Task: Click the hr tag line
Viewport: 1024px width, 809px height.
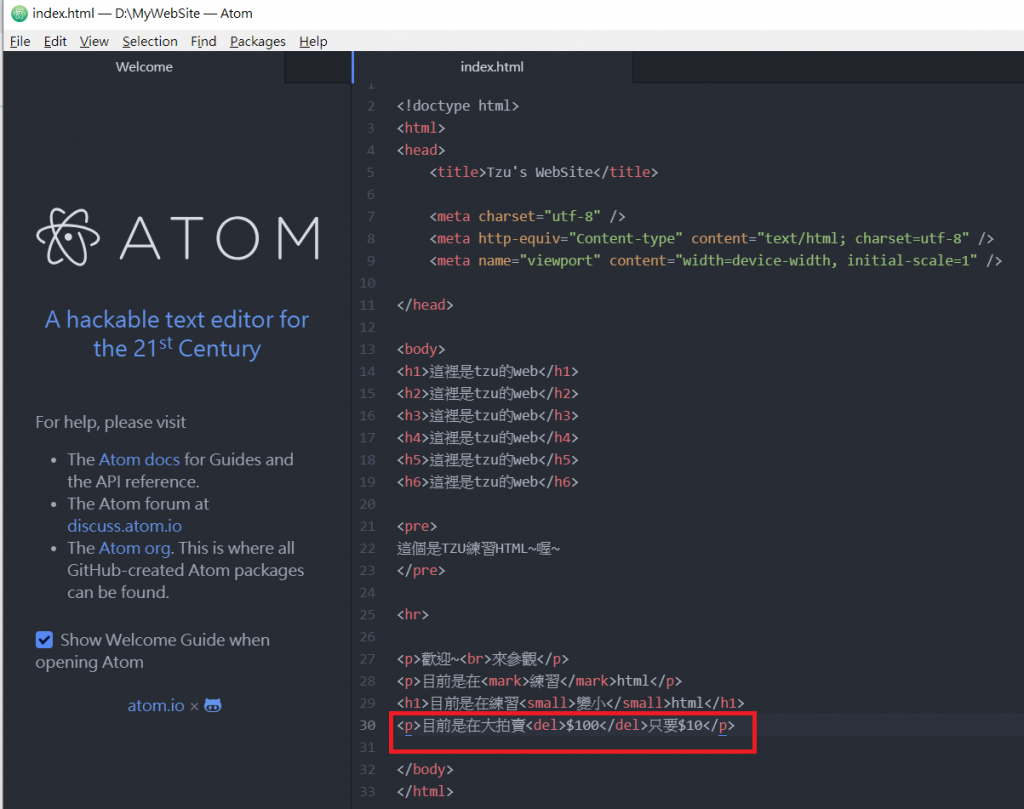Action: (x=412, y=614)
